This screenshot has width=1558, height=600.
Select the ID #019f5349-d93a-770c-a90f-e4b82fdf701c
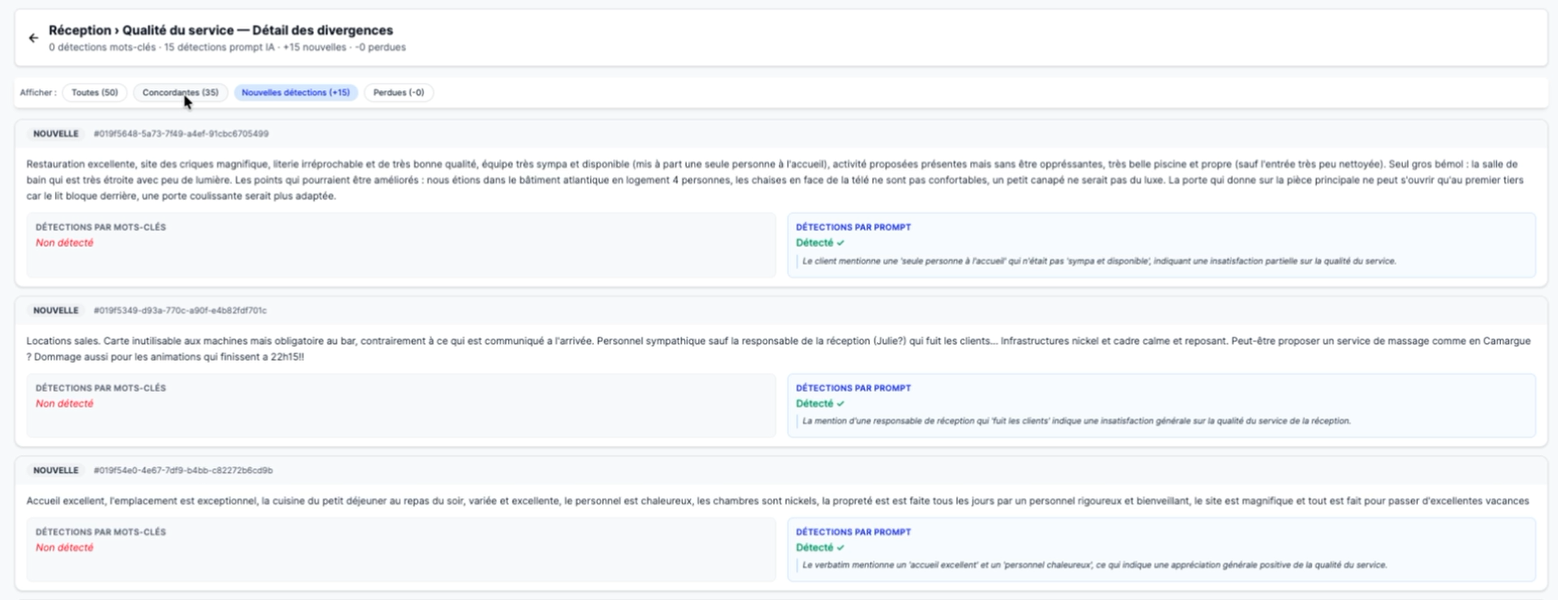tap(180, 310)
